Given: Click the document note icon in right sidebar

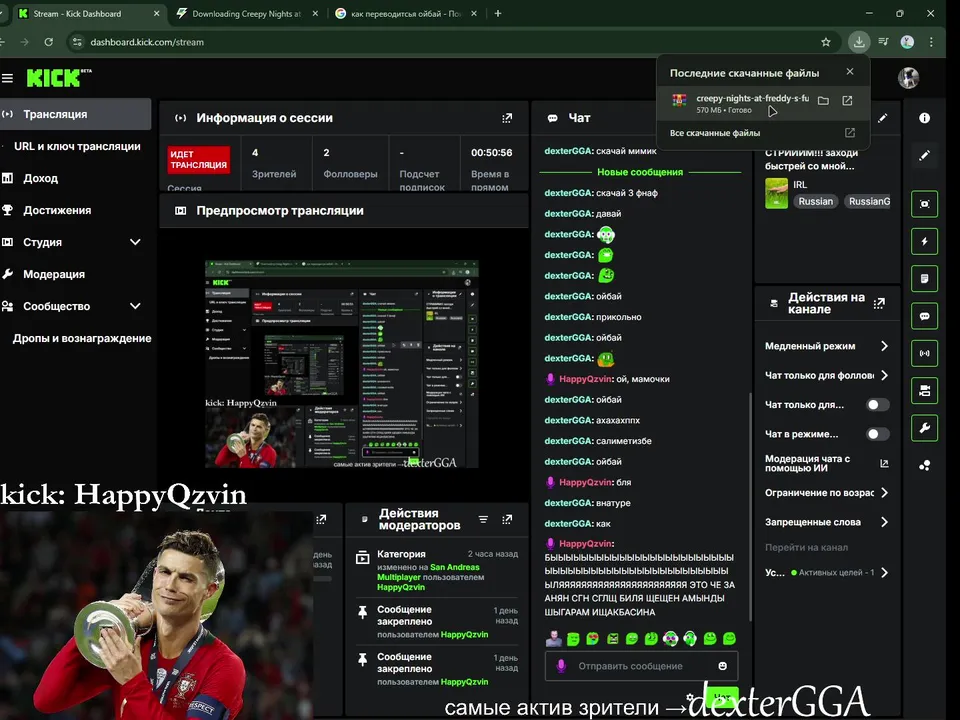Looking at the screenshot, I should tap(924, 279).
